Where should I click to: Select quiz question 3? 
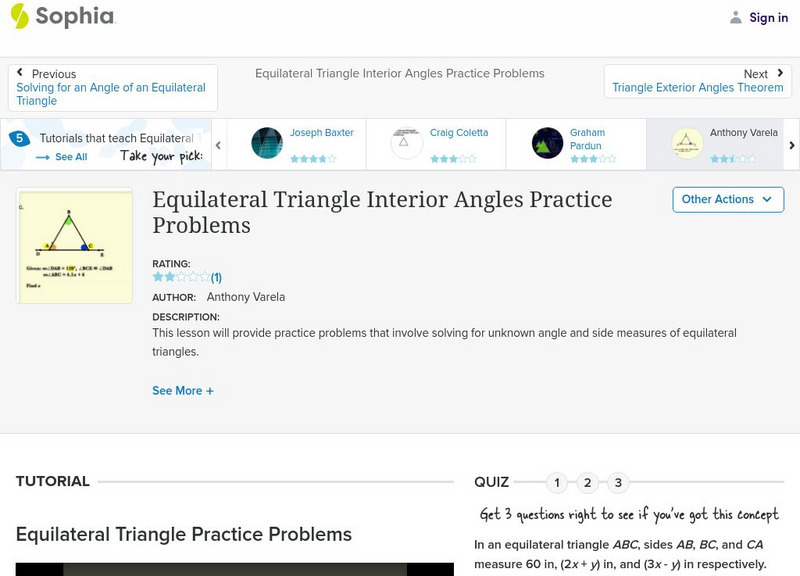pyautogui.click(x=618, y=483)
